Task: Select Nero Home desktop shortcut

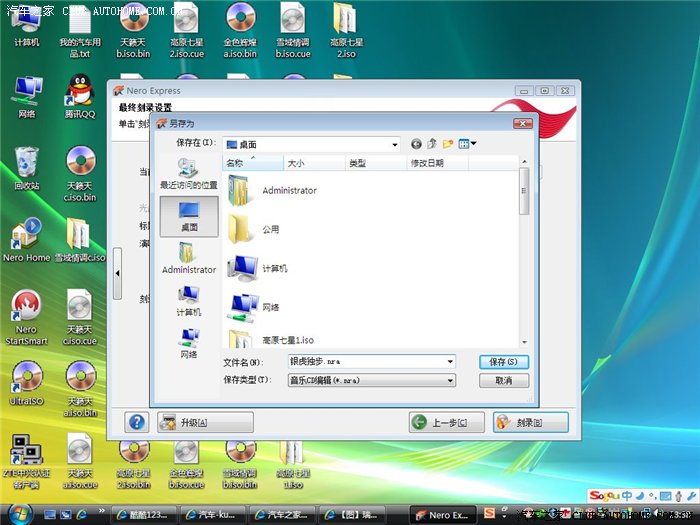Action: (x=26, y=240)
